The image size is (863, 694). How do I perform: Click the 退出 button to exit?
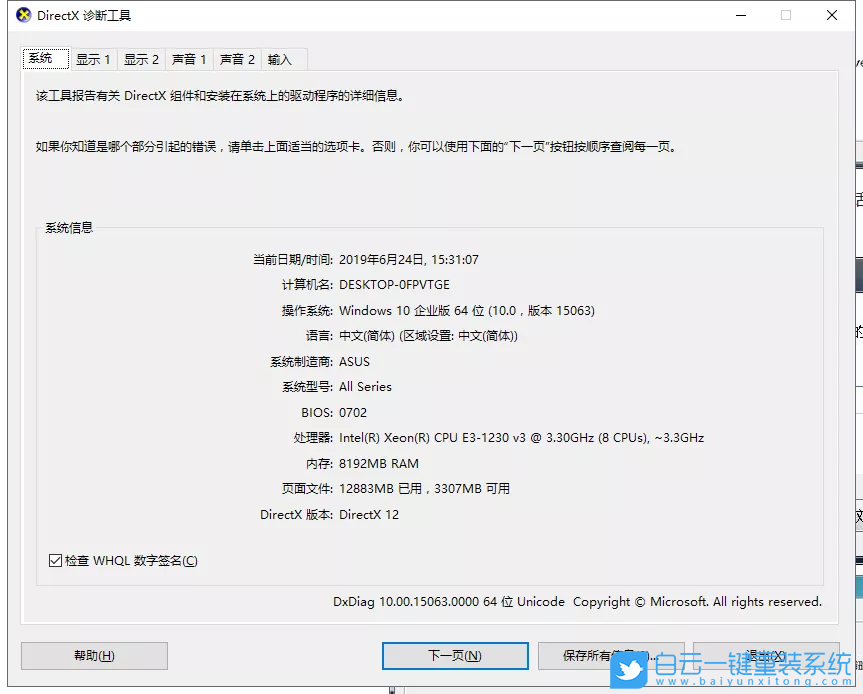pyautogui.click(x=769, y=656)
